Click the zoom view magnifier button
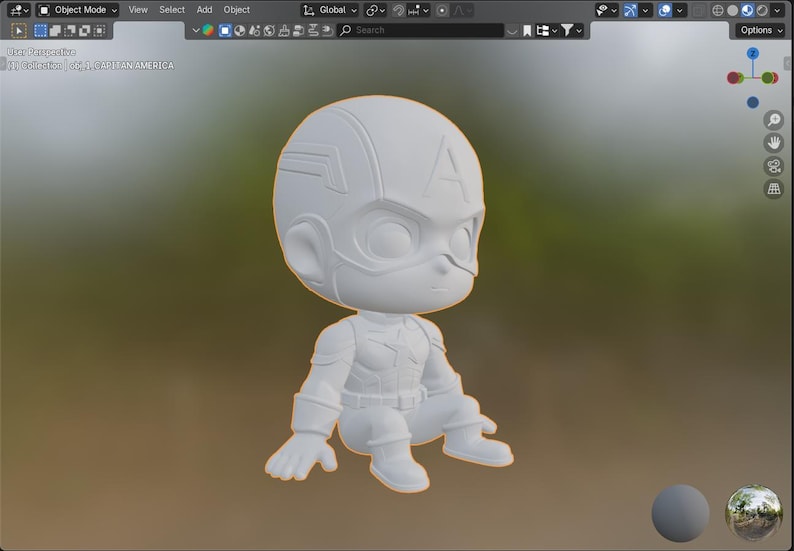 coord(774,120)
